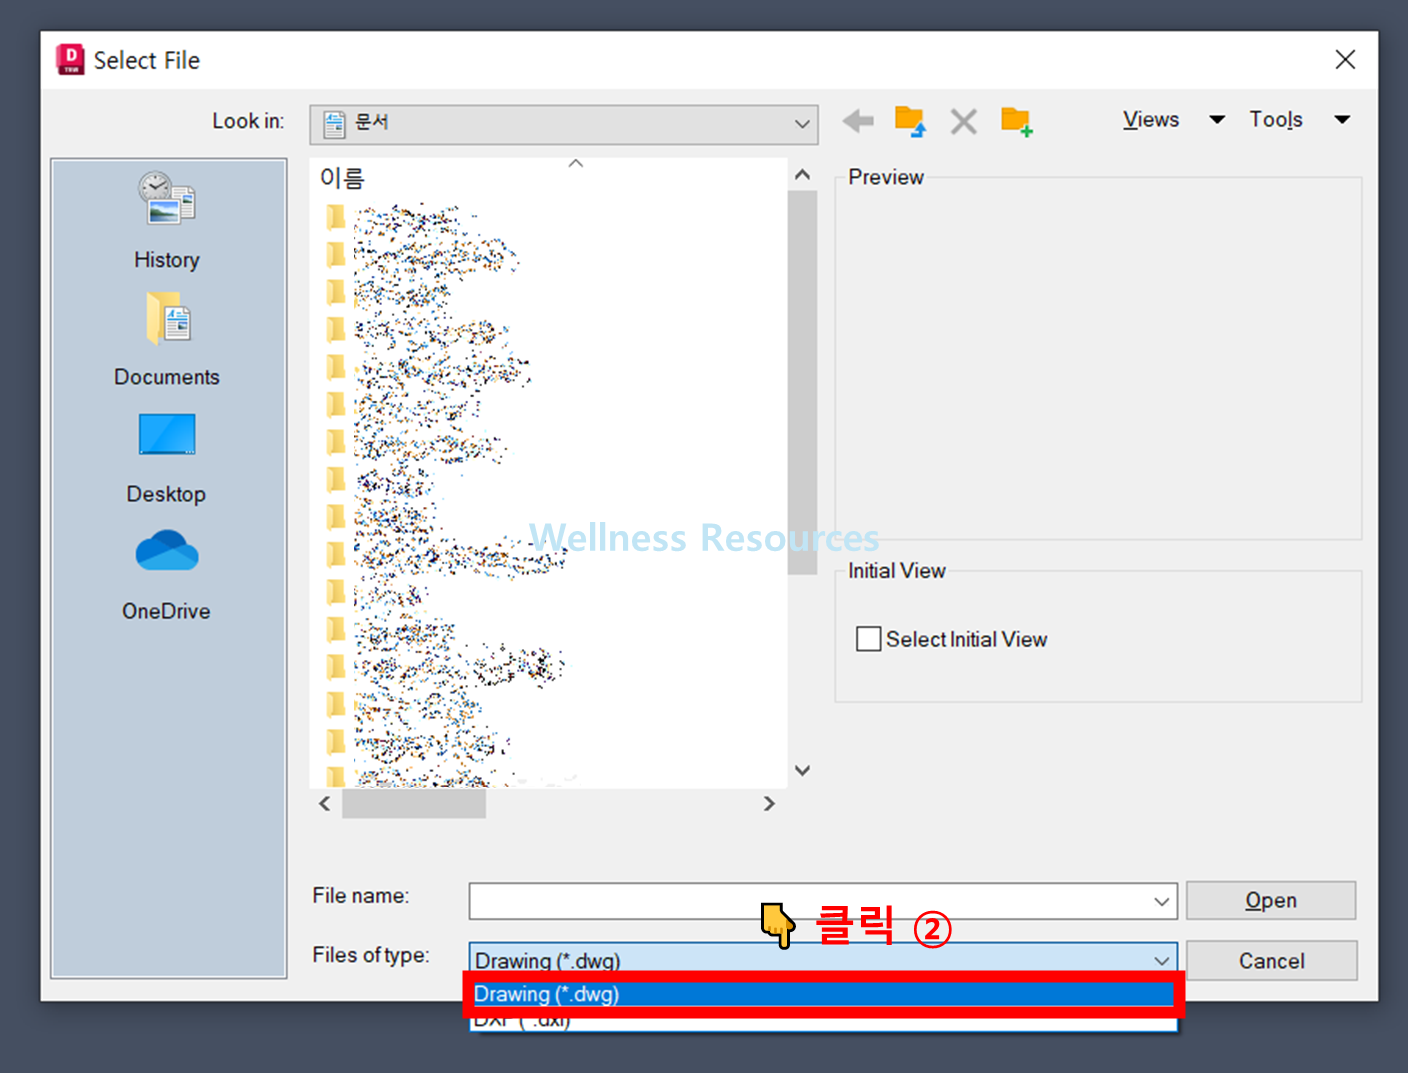Click the Open button
Screen dimensions: 1408x1073
pyautogui.click(x=1271, y=900)
